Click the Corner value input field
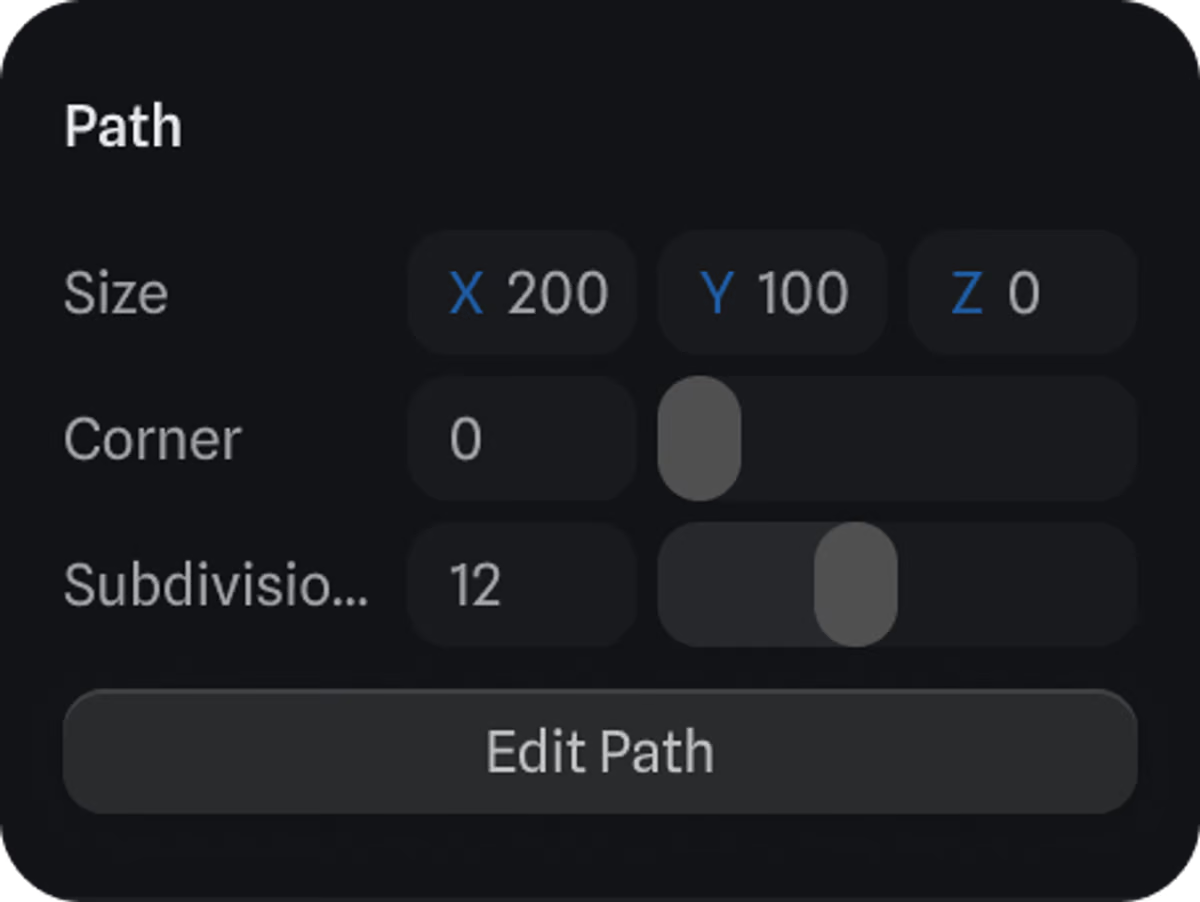 pos(522,439)
